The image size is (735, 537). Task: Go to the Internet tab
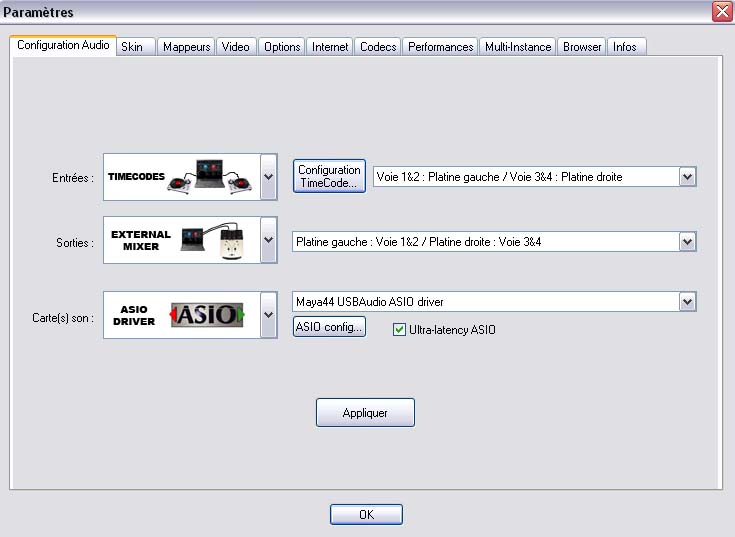coord(330,47)
